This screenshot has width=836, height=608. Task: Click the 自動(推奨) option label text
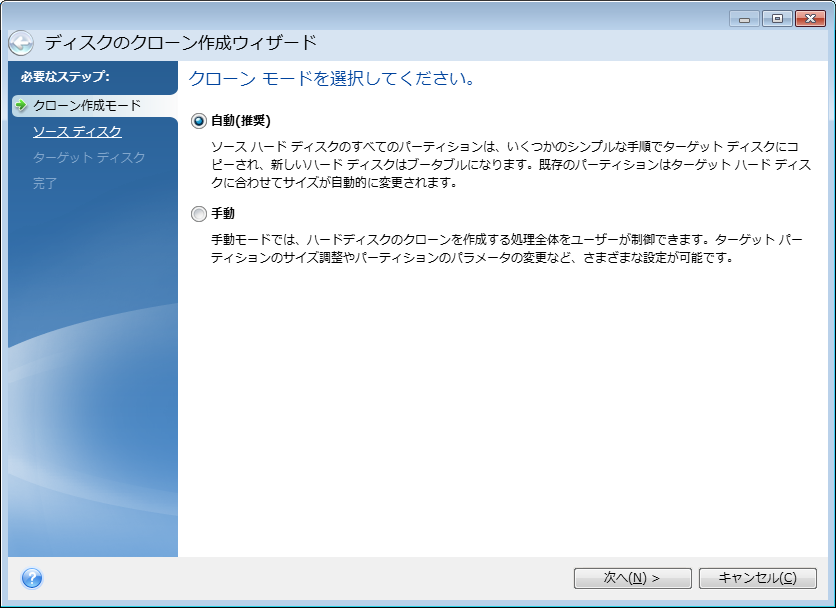point(241,121)
